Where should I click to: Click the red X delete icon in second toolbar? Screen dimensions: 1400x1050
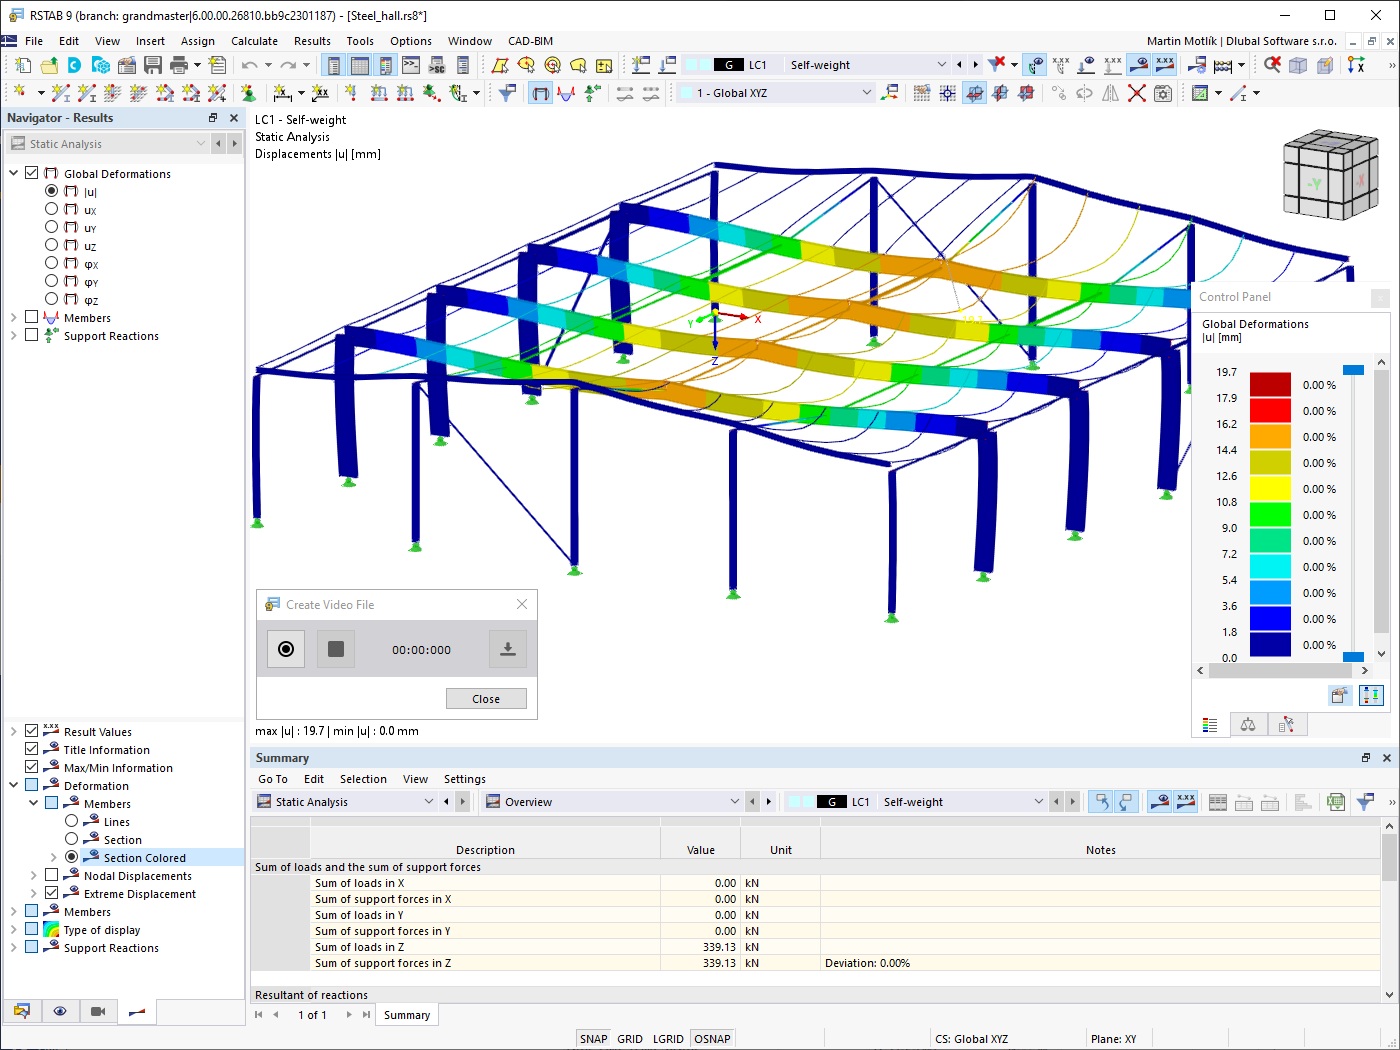(x=1137, y=93)
